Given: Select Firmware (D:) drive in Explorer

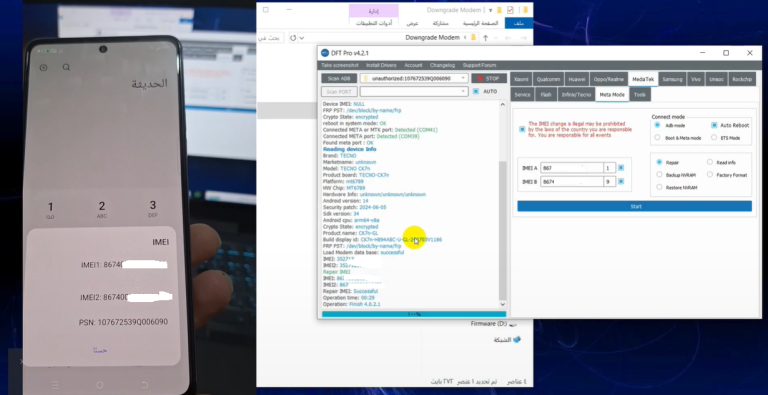Looking at the screenshot, I should pos(494,323).
